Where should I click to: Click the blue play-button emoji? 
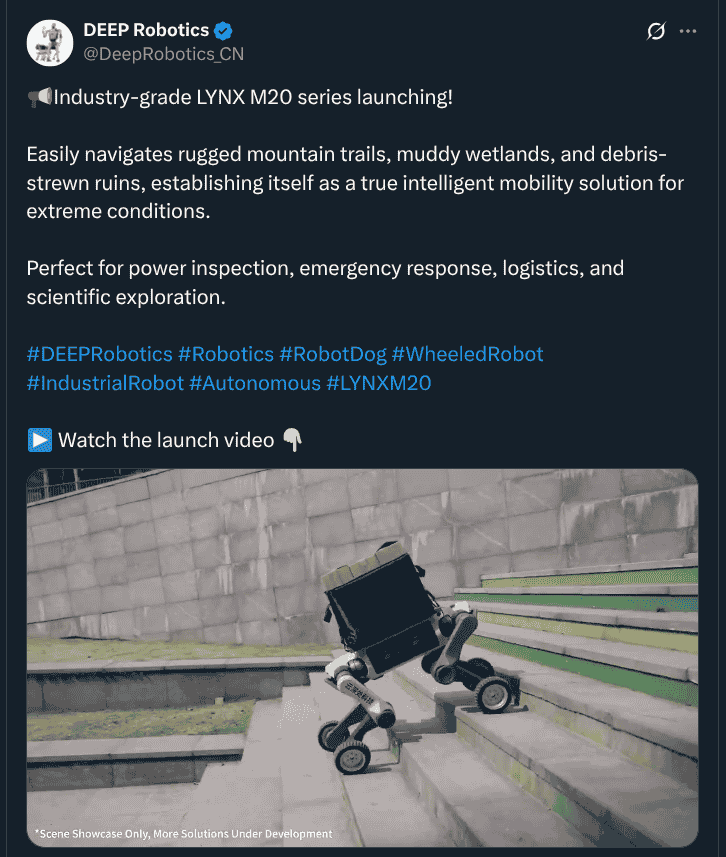(39, 440)
